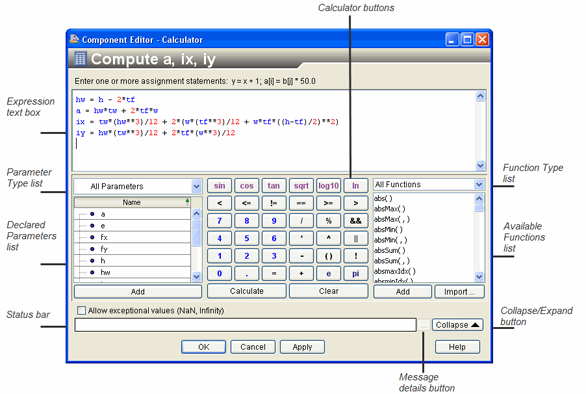Sort parameters by Name column header

pyautogui.click(x=132, y=202)
